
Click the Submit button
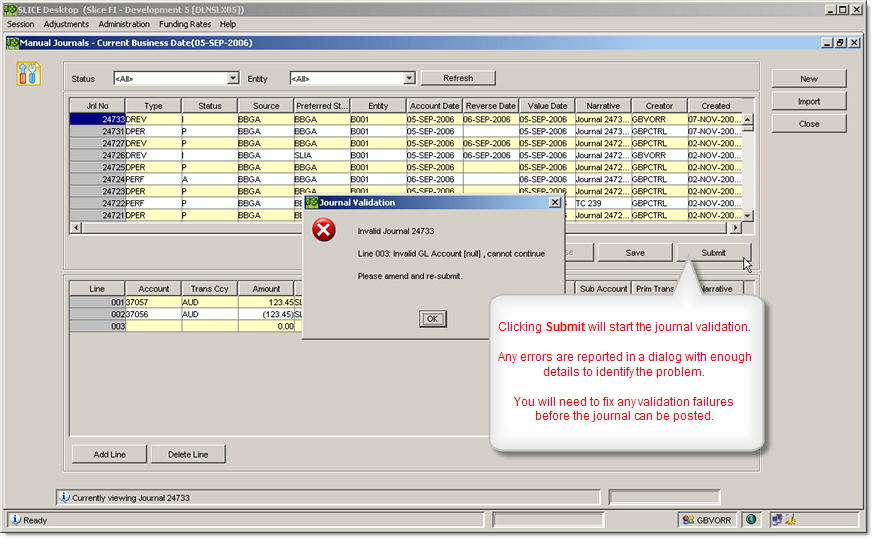713,253
